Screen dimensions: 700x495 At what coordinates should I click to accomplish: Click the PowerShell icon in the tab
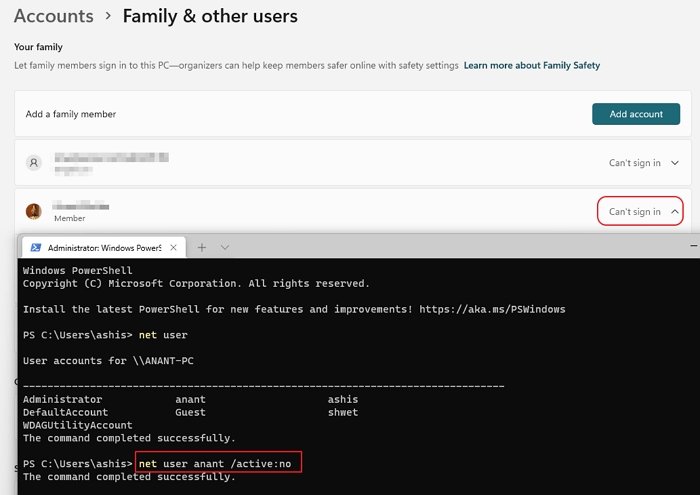click(36, 248)
